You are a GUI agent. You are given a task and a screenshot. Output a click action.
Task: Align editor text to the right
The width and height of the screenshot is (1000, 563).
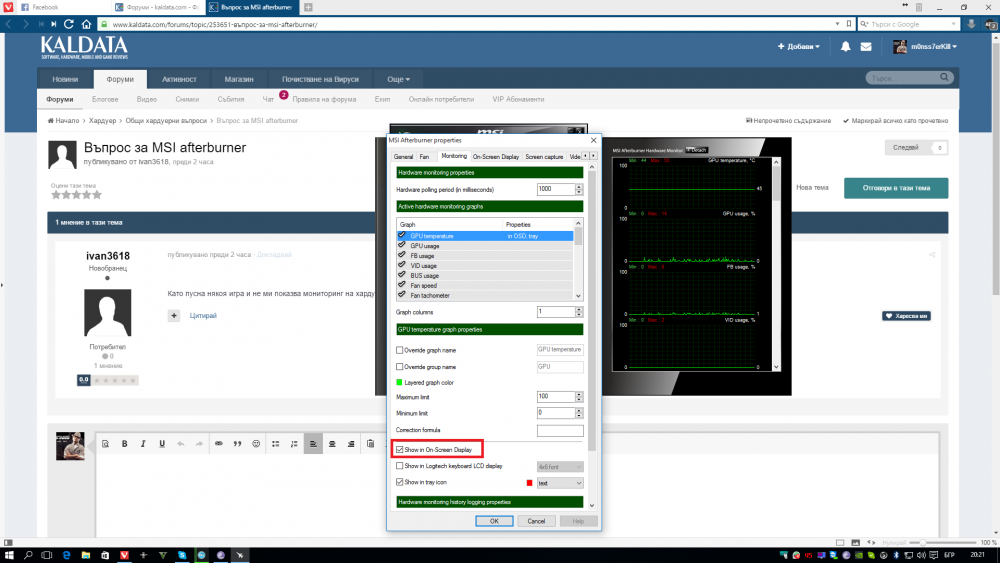click(x=351, y=444)
